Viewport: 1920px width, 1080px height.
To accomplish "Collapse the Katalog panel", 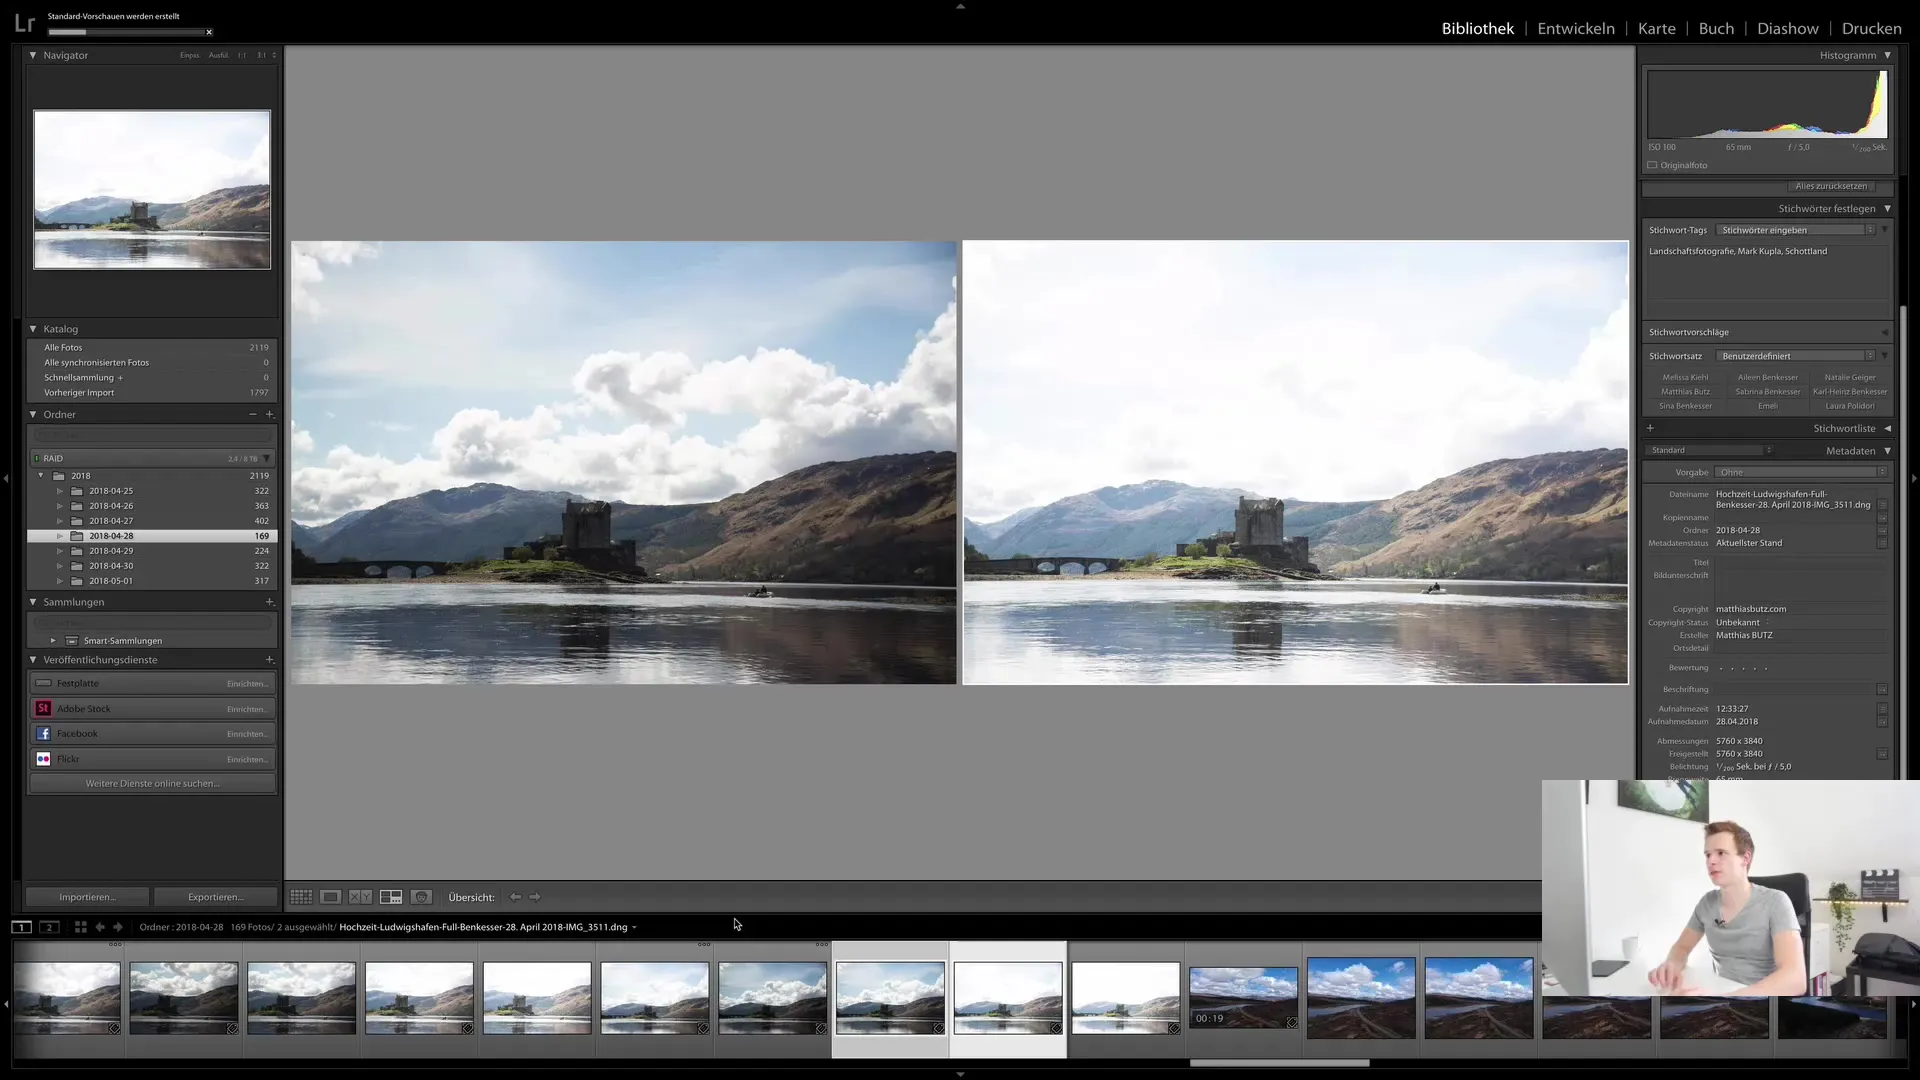I will tap(33, 329).
